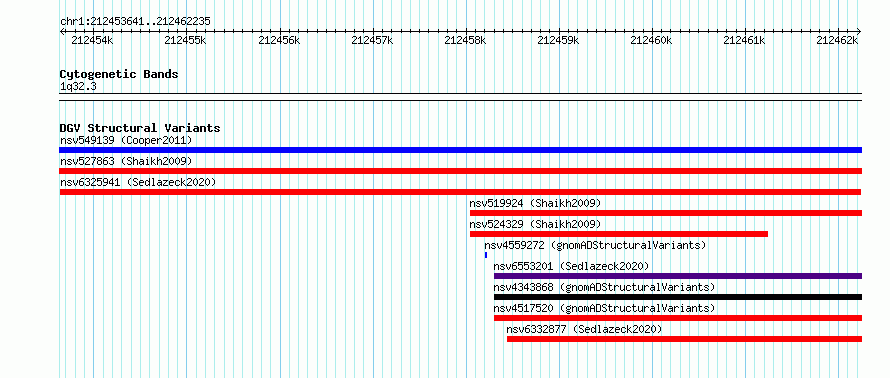
Task: Click the red nsv4517520 variant bar
Action: pyautogui.click(x=678, y=318)
